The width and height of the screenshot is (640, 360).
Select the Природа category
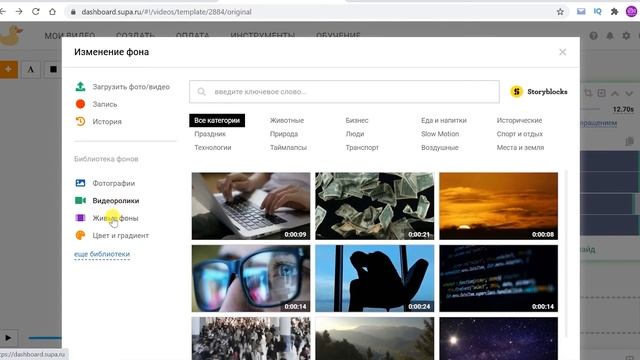[x=284, y=134]
